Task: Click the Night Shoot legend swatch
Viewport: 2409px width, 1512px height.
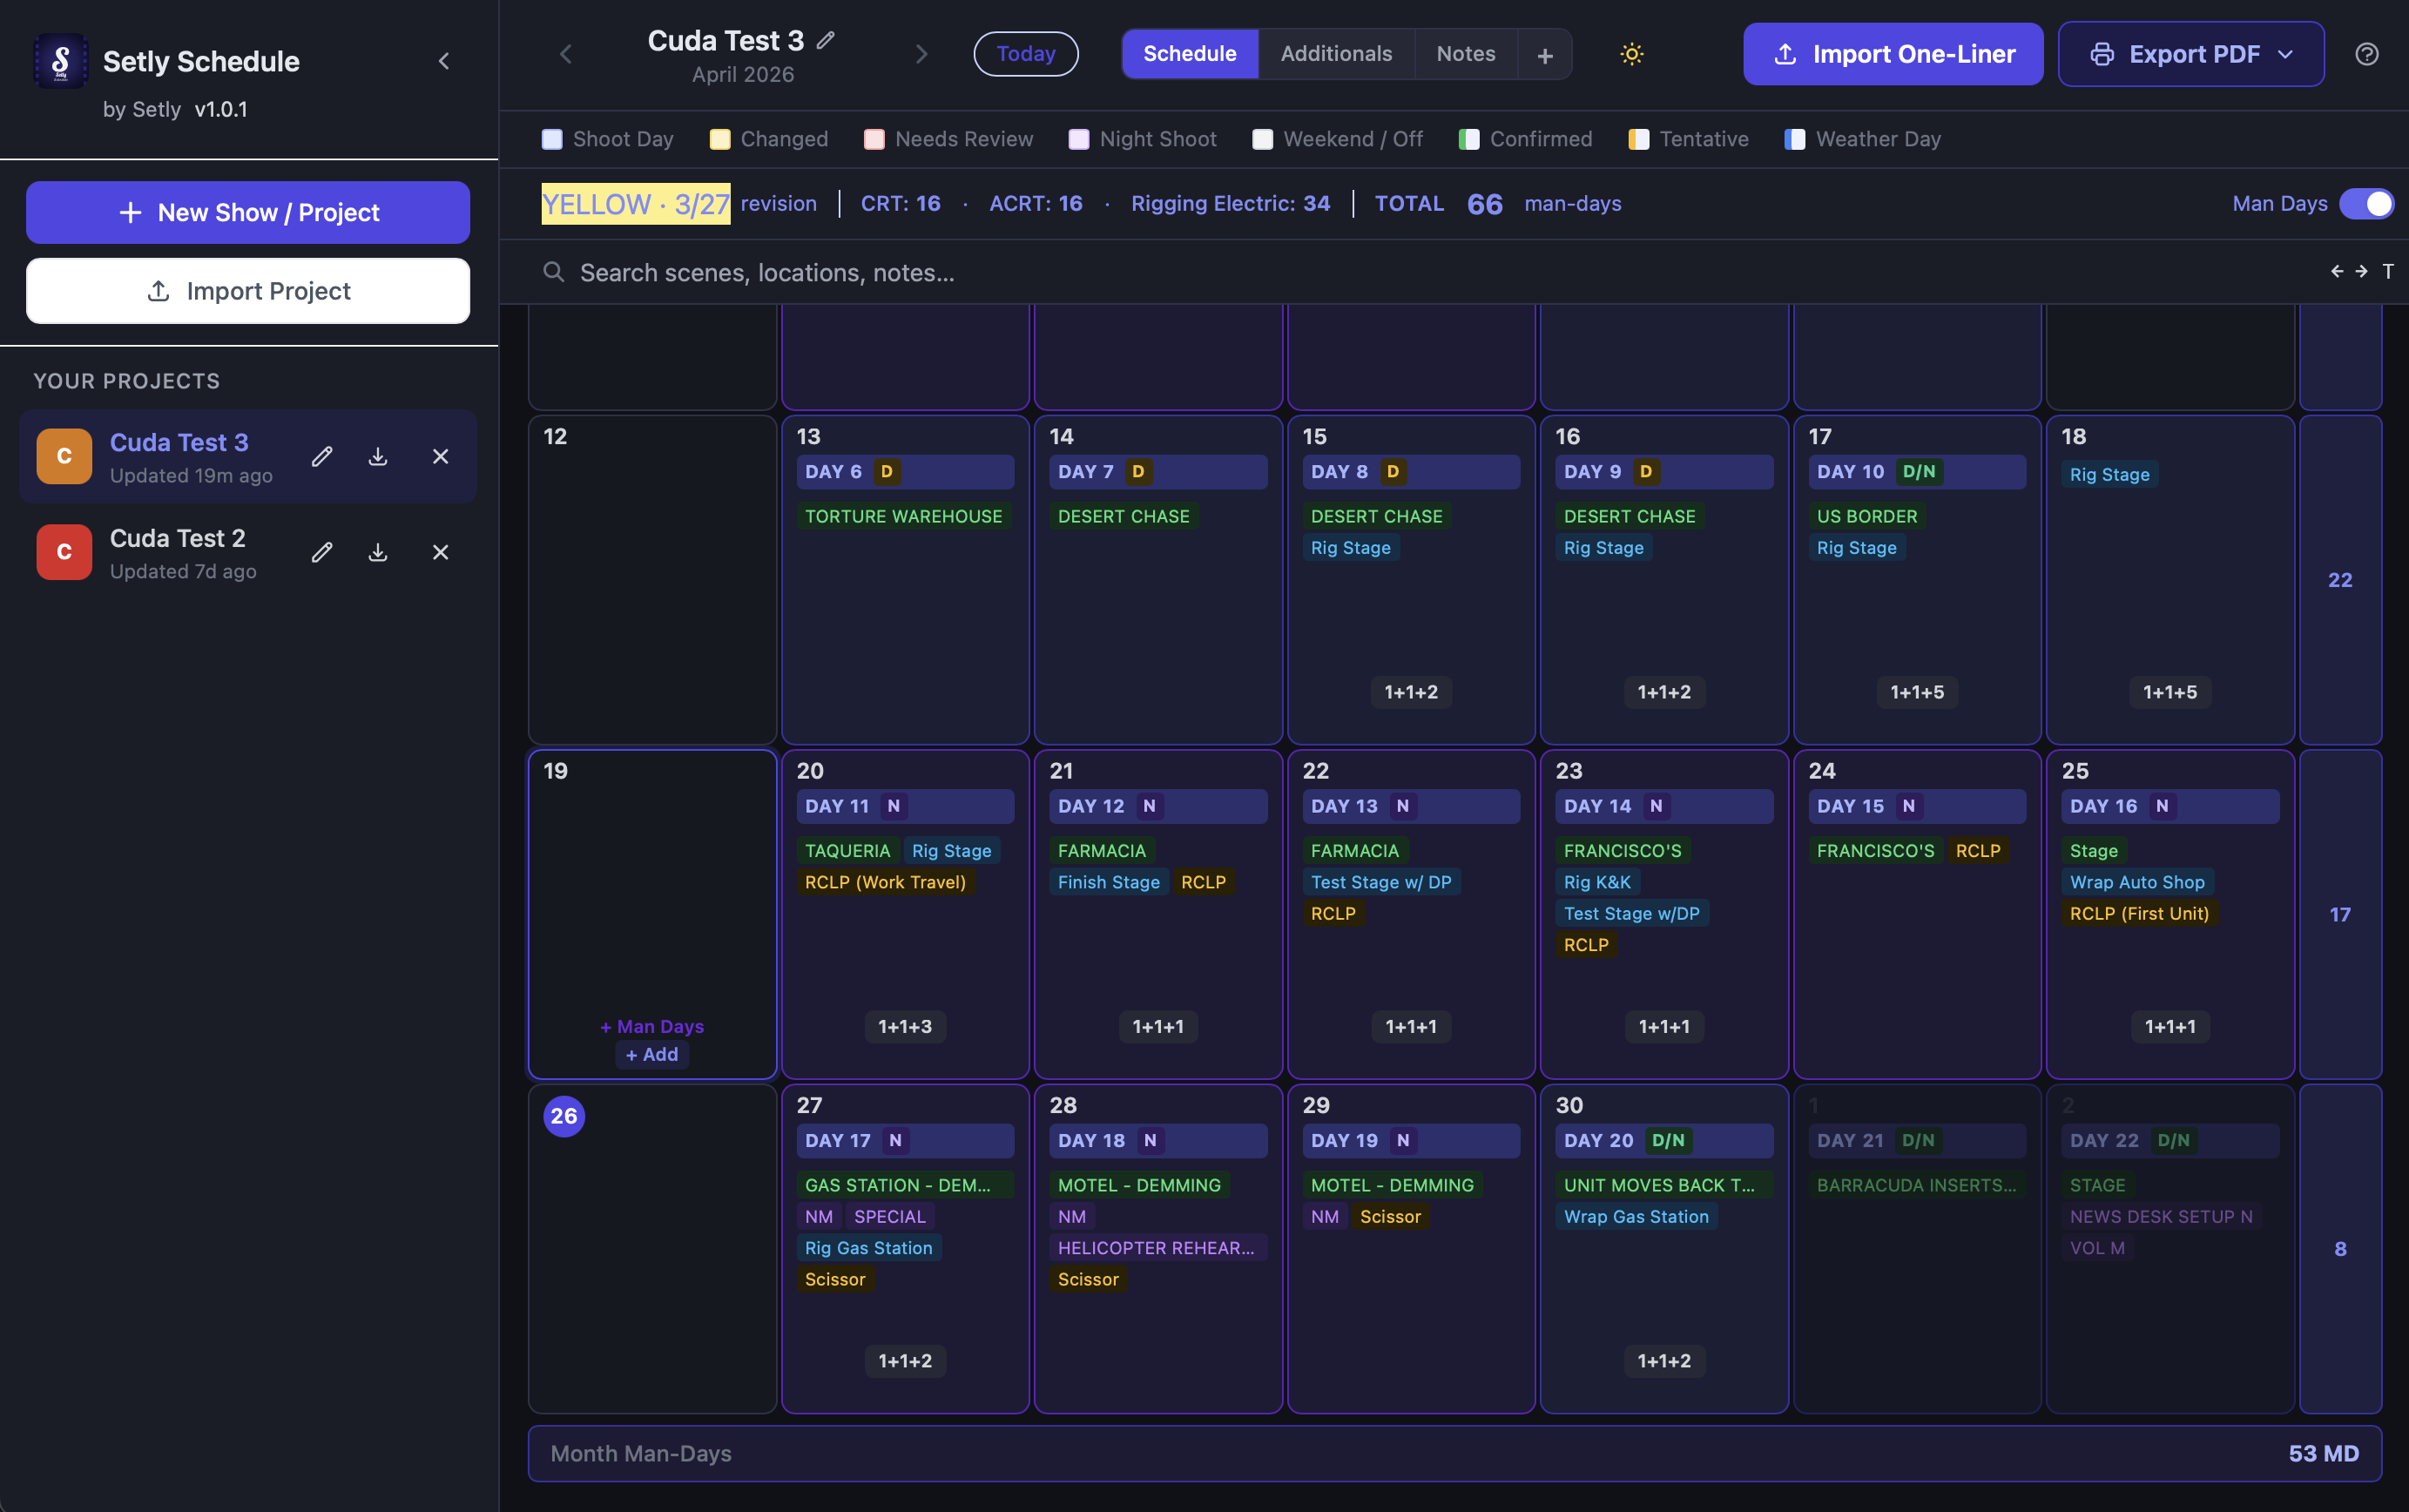Action: 1079,139
